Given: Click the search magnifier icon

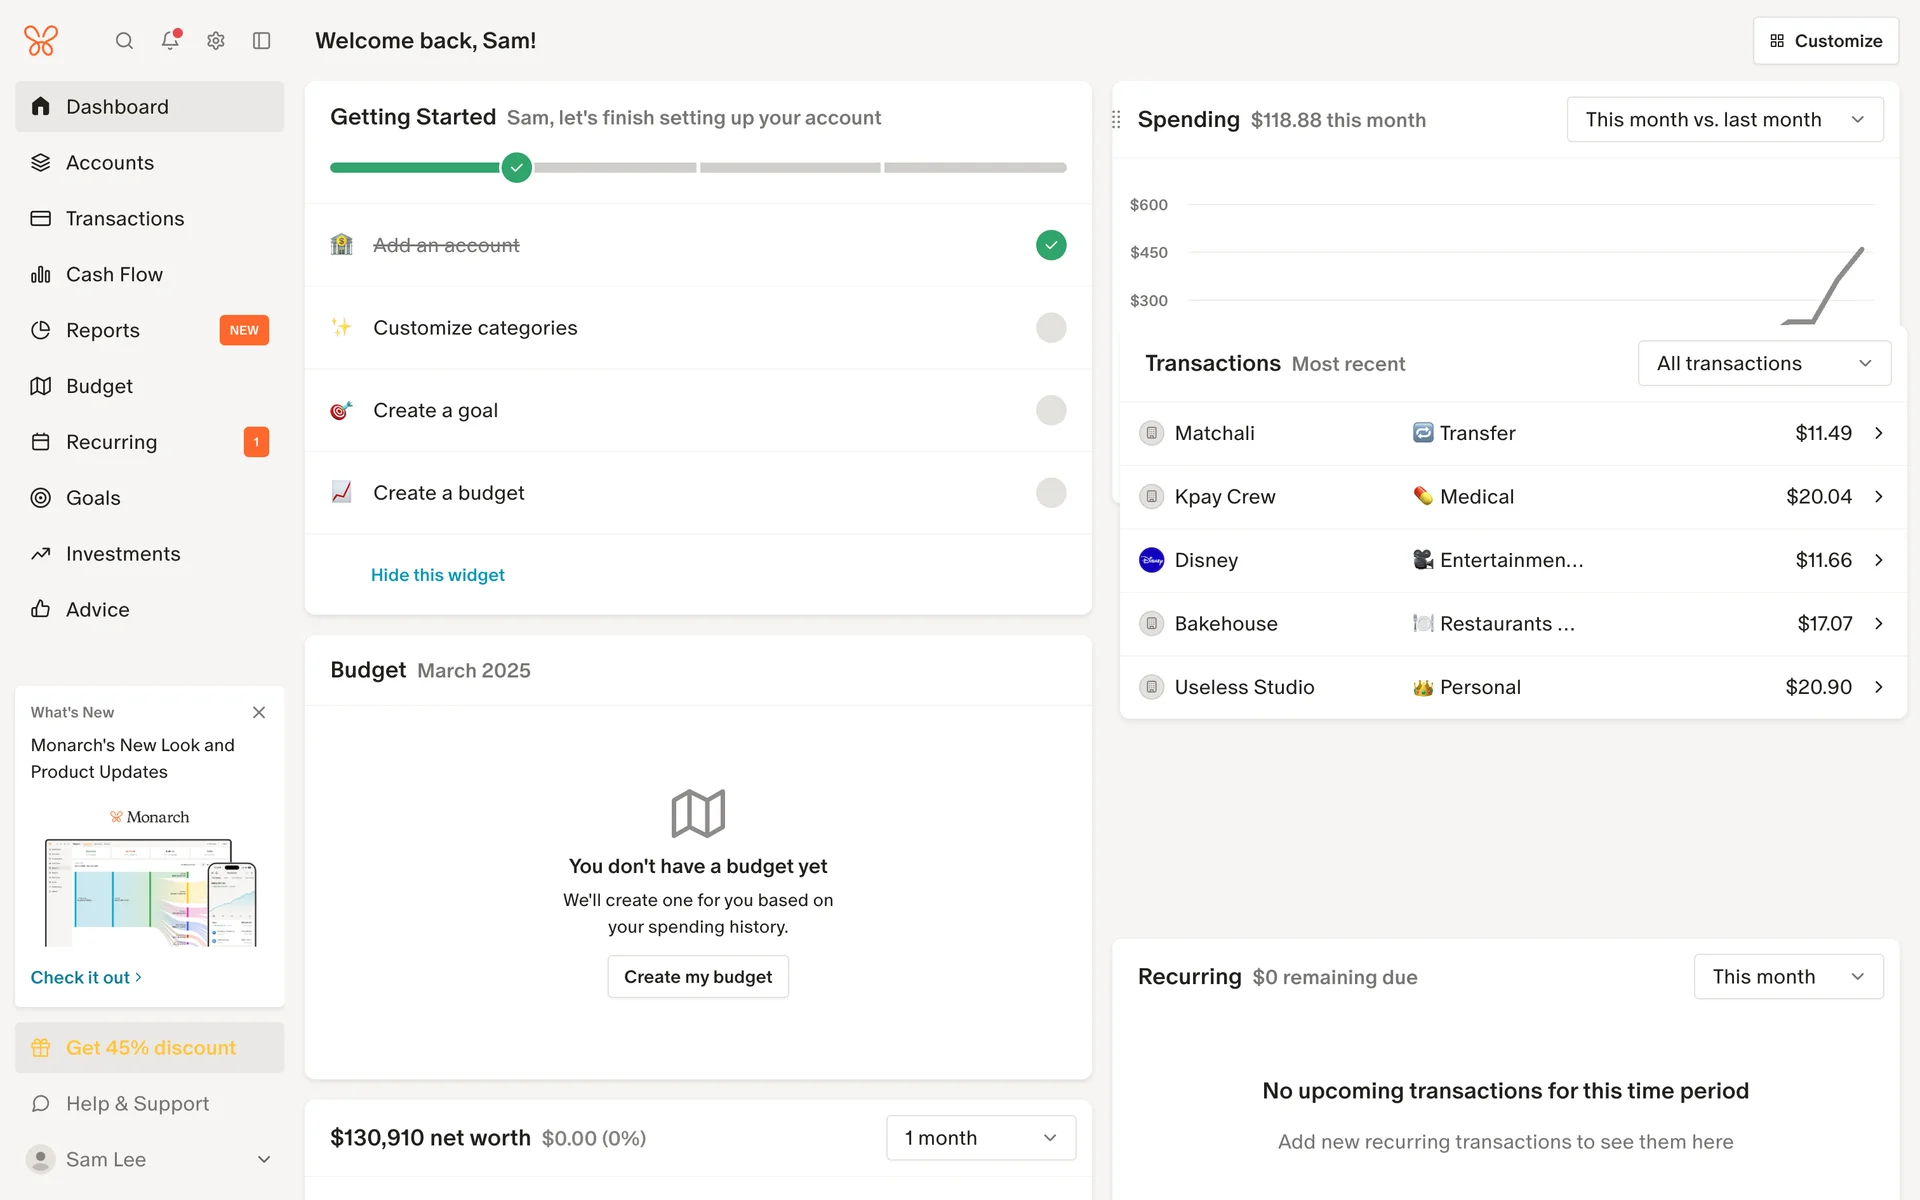Looking at the screenshot, I should click(124, 41).
